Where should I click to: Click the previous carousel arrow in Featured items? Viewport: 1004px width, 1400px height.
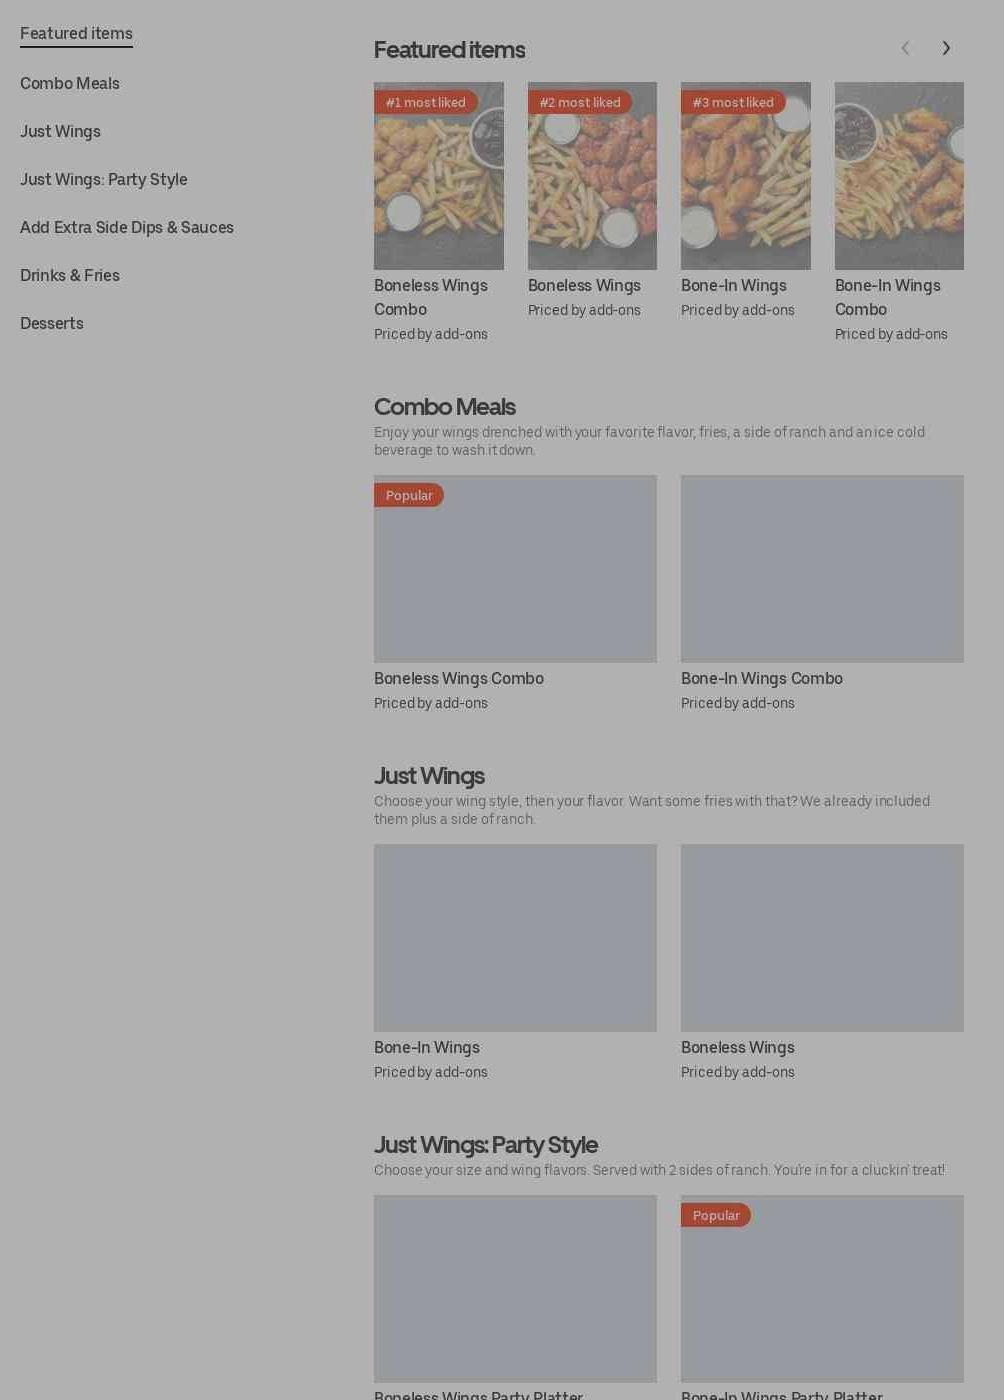905,48
